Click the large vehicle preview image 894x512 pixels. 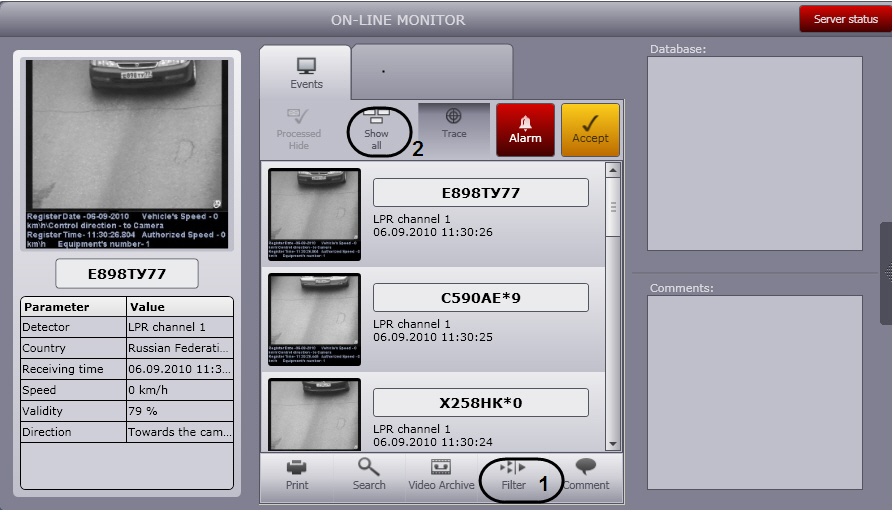pyautogui.click(x=127, y=154)
